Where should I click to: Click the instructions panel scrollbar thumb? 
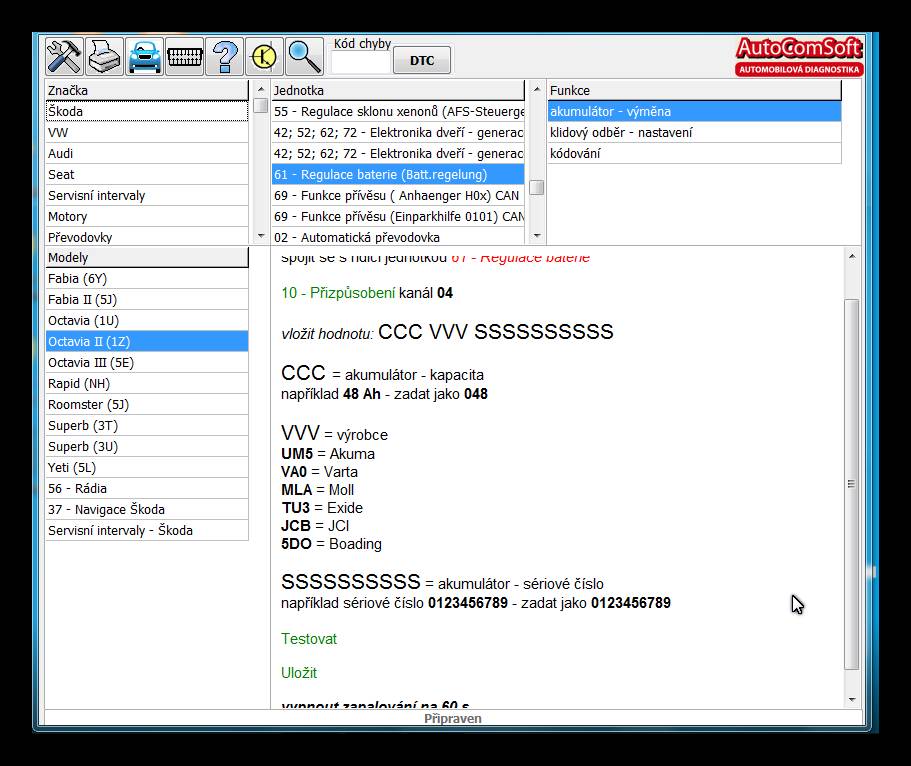tap(852, 484)
